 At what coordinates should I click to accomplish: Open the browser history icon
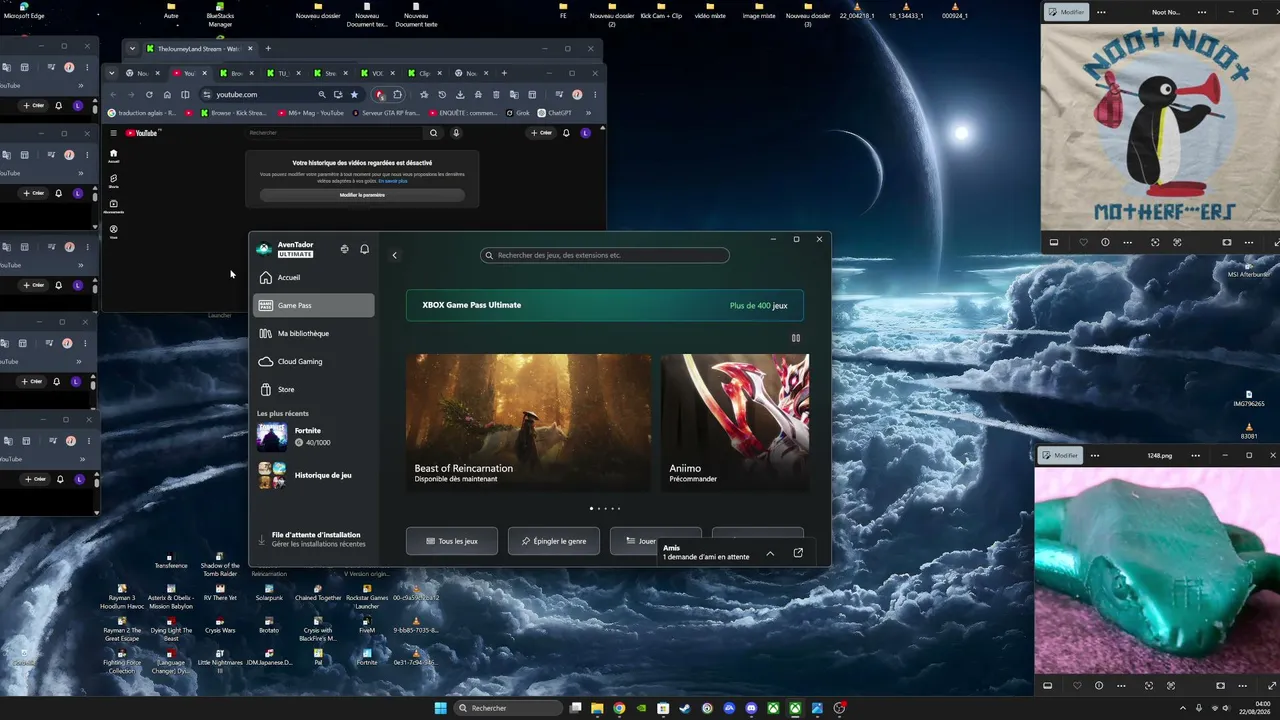click(x=442, y=95)
